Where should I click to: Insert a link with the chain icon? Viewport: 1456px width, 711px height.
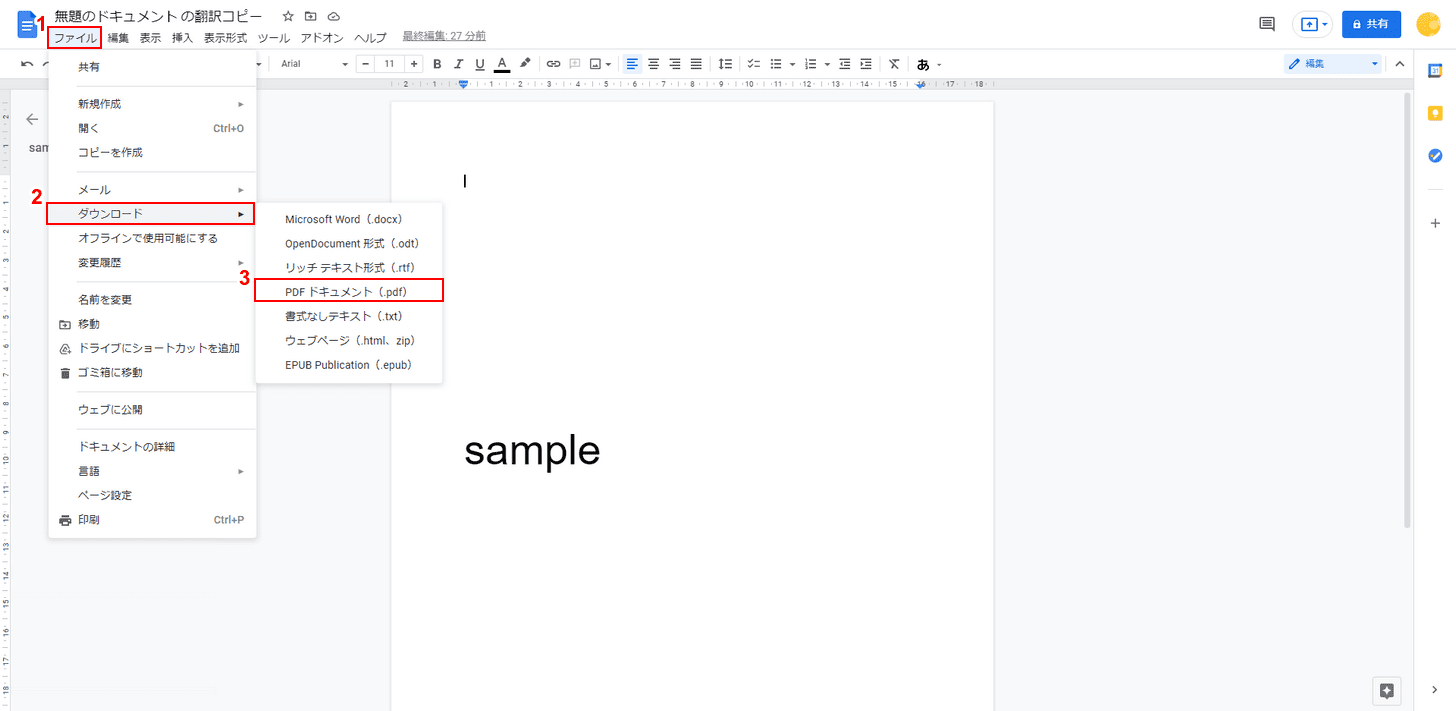pyautogui.click(x=553, y=64)
